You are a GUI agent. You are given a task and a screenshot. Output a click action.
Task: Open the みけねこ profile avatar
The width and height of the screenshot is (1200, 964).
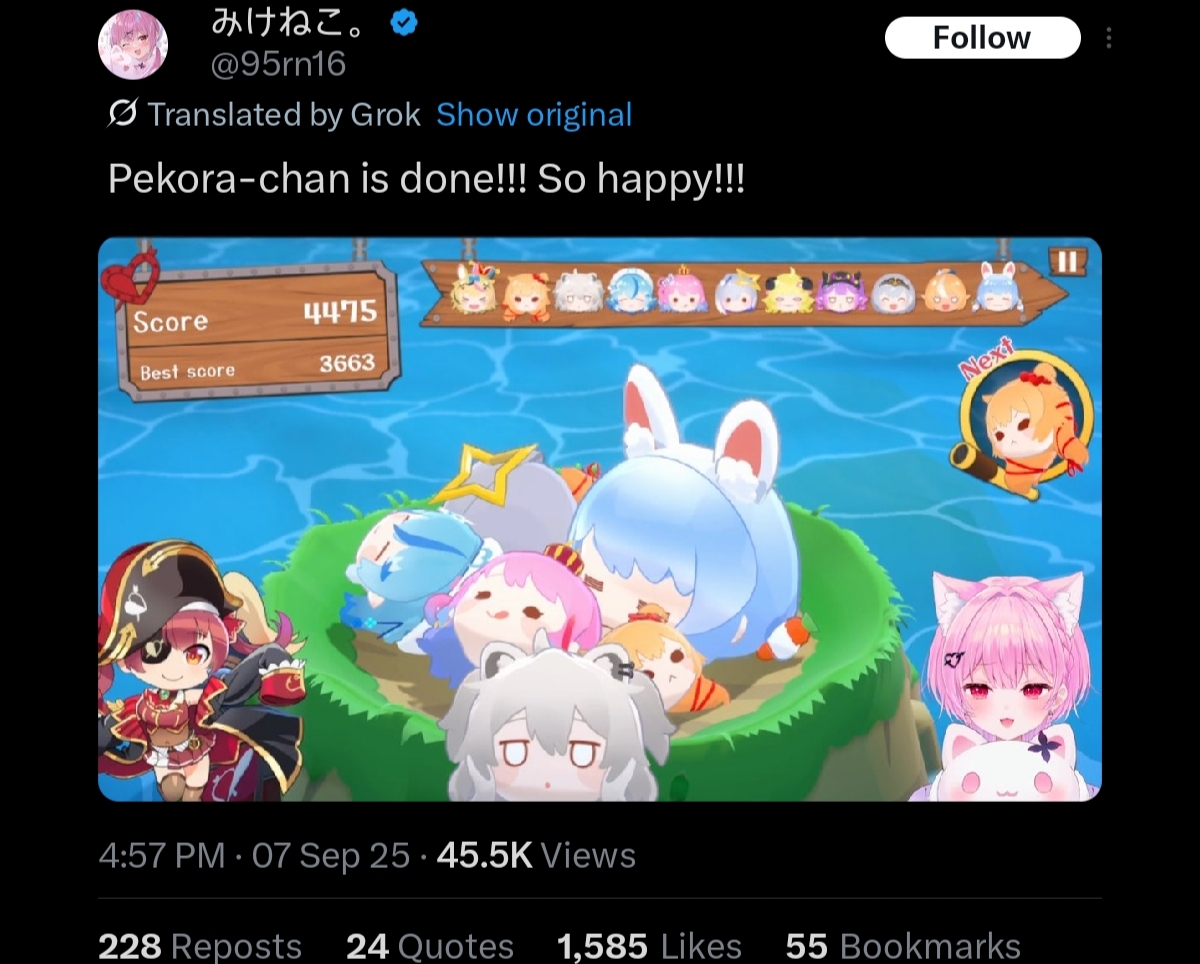(132, 45)
